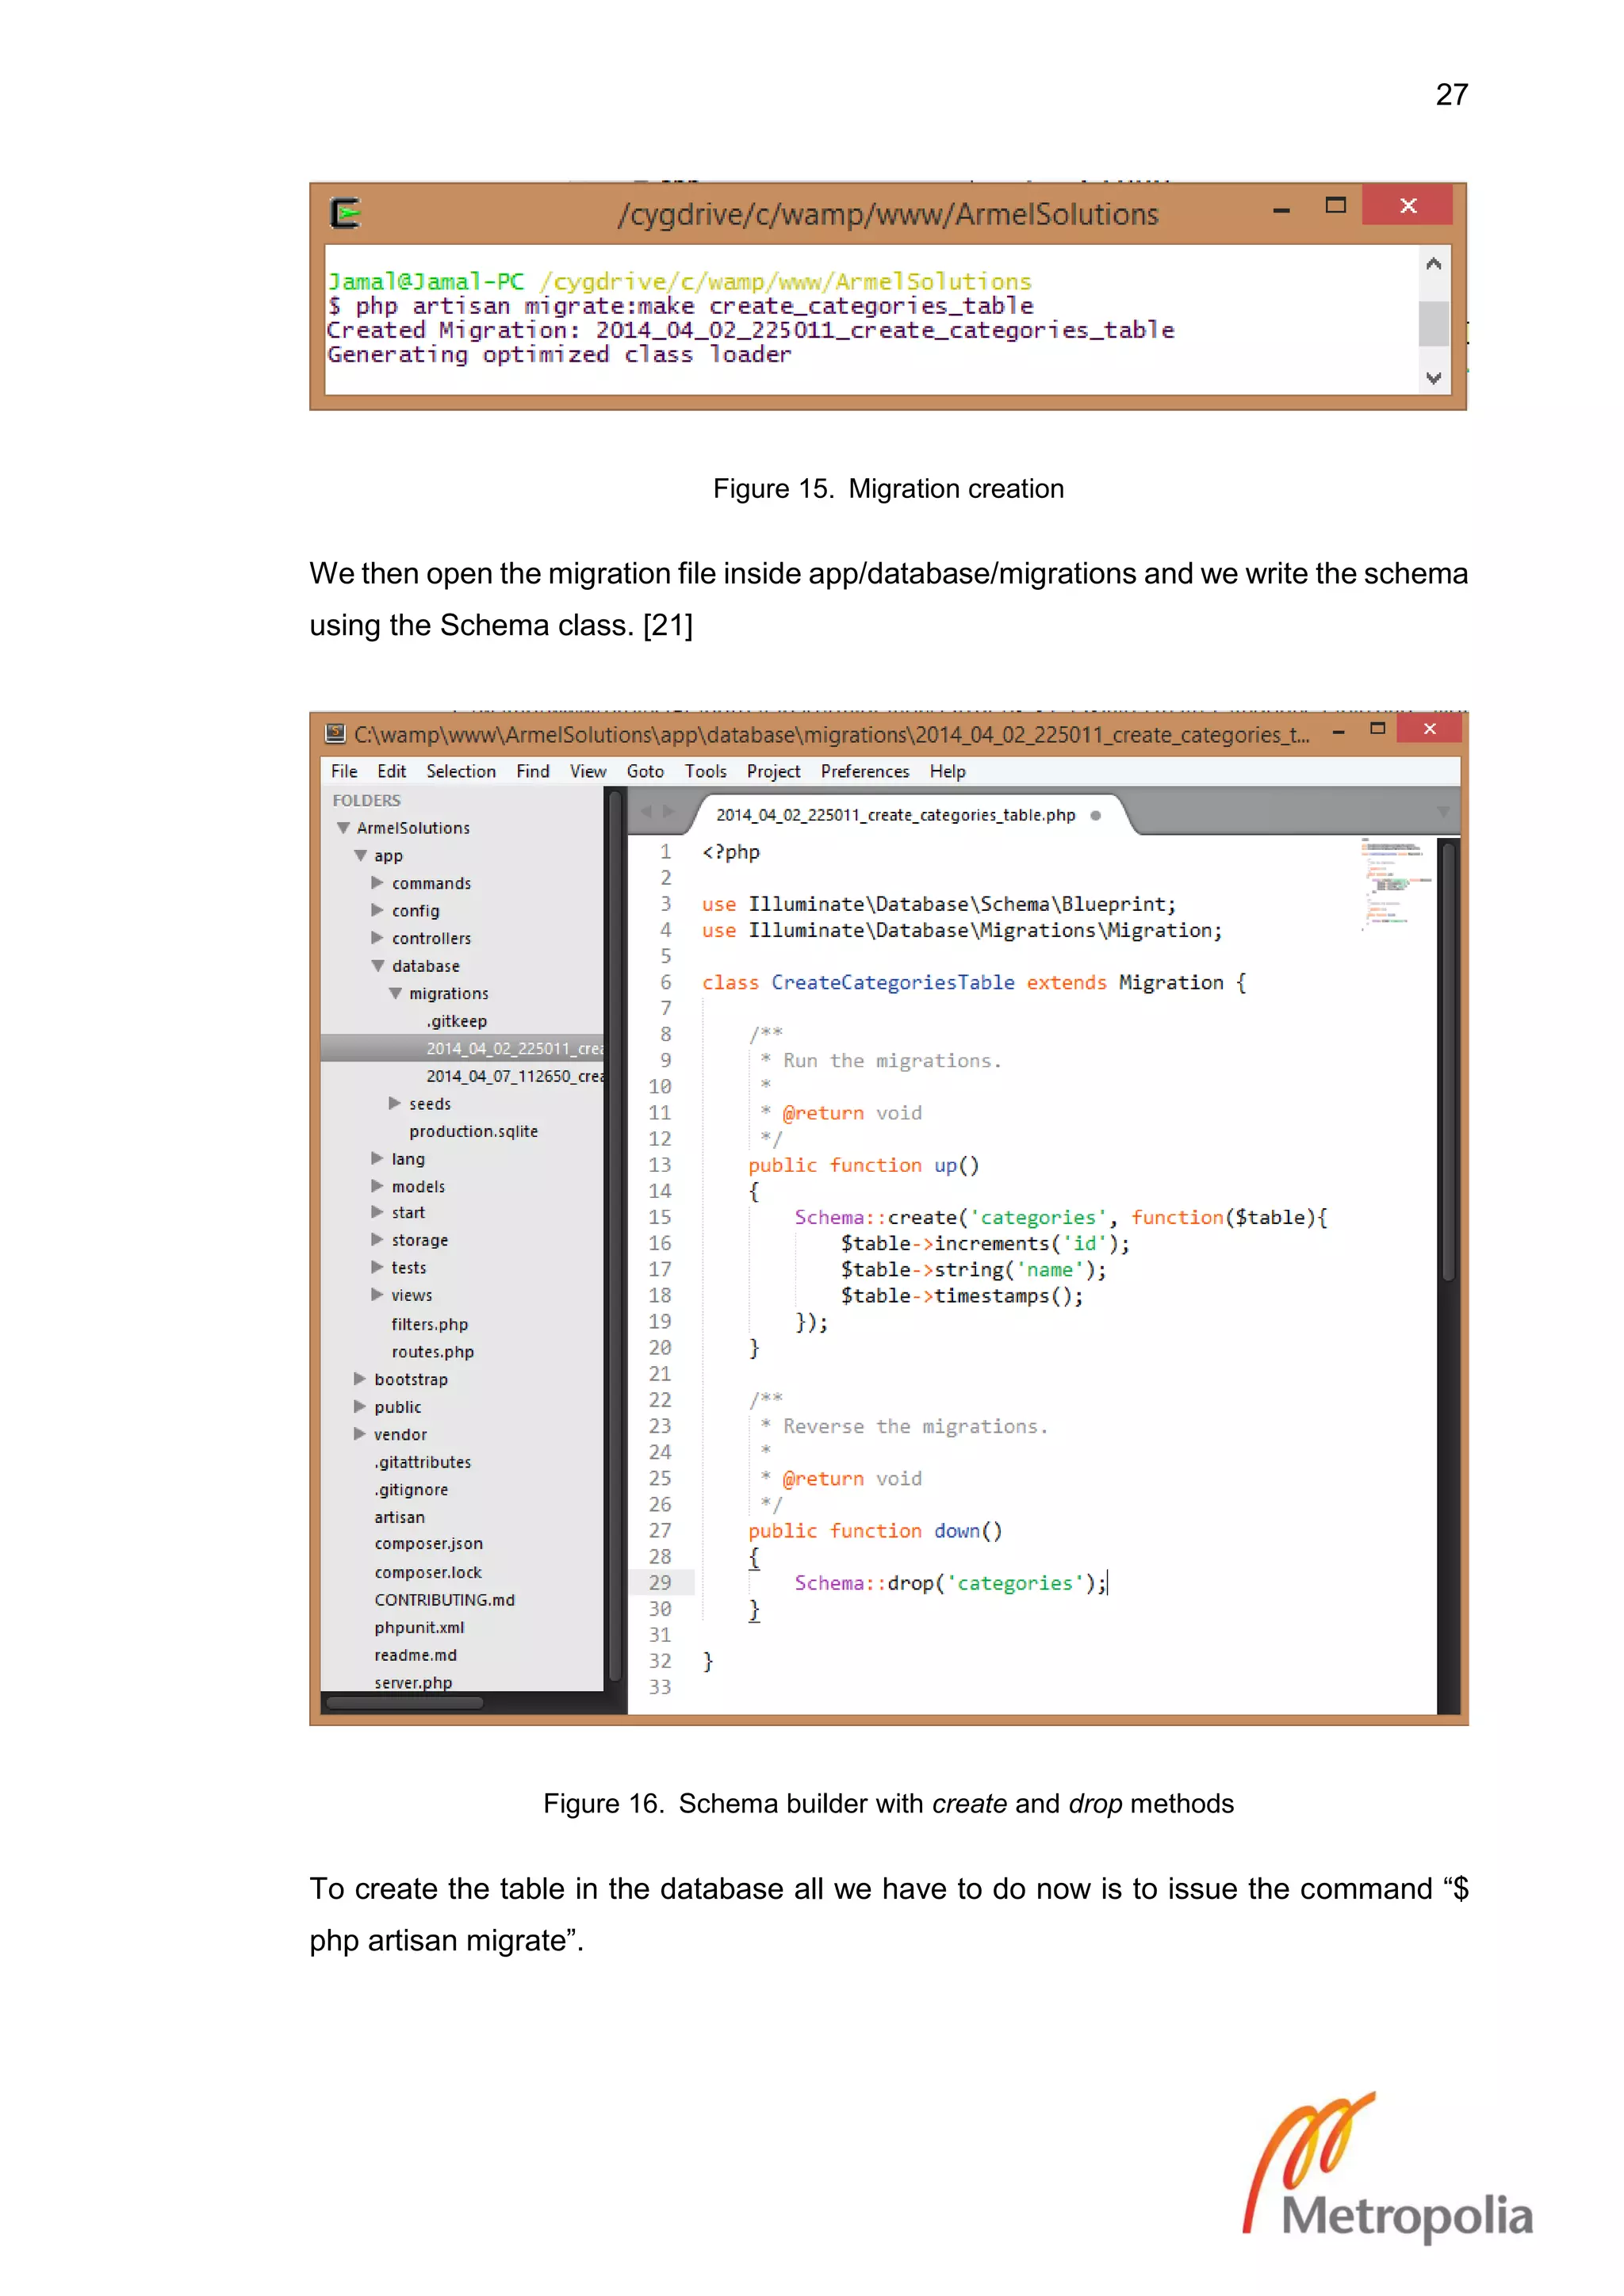Click the terminal window's scroll down arrow

pyautogui.click(x=1434, y=378)
